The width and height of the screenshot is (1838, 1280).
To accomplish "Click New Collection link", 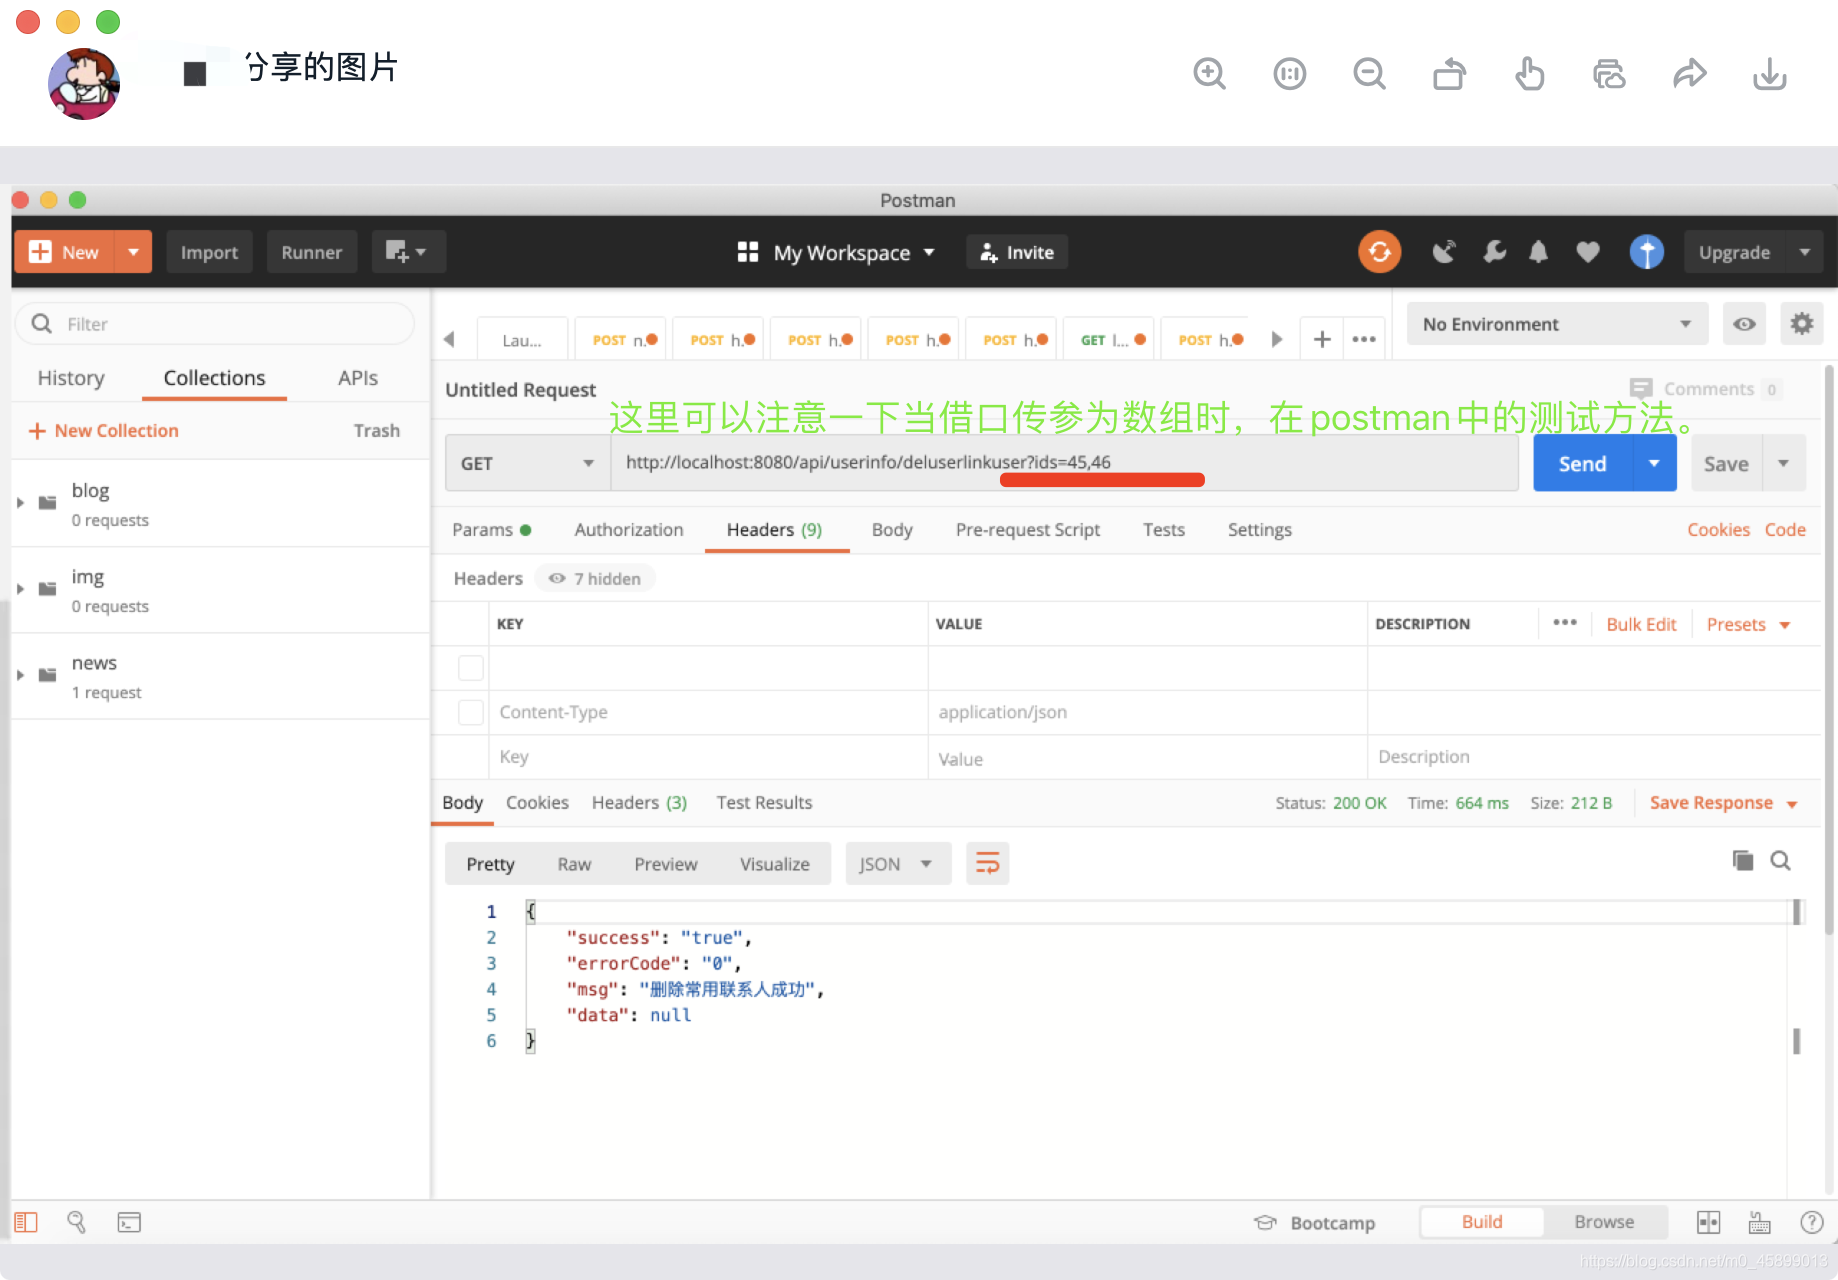I will pos(104,430).
